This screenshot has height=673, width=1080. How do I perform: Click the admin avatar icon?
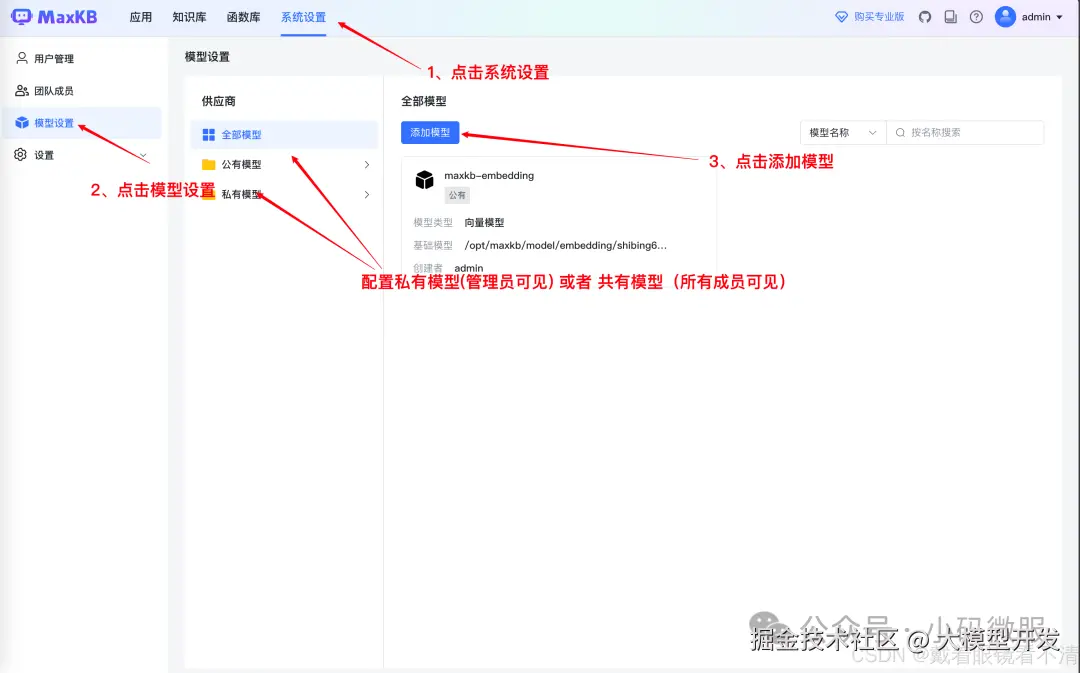[1006, 17]
